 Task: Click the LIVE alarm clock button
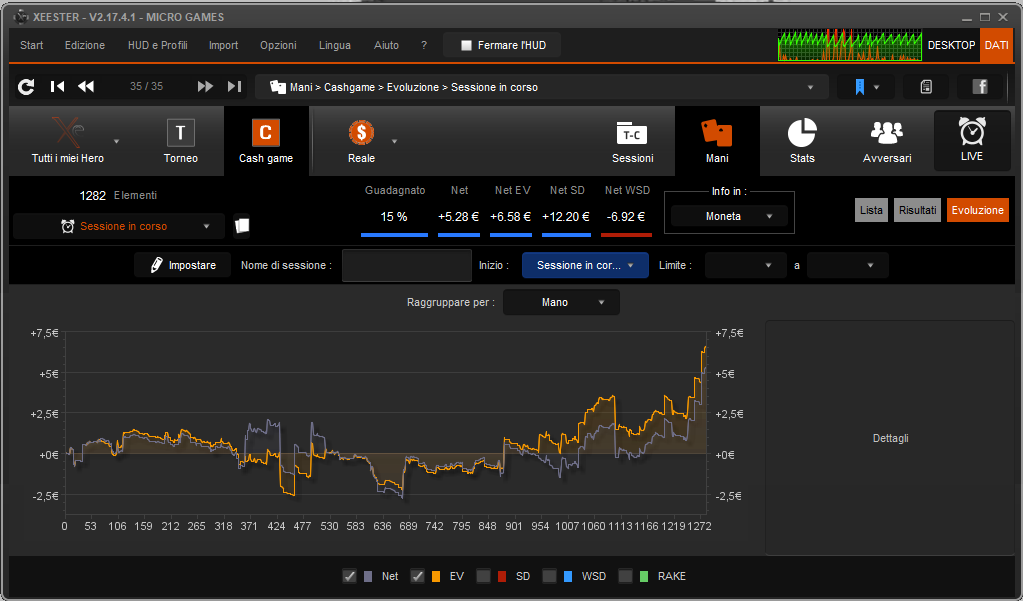972,140
